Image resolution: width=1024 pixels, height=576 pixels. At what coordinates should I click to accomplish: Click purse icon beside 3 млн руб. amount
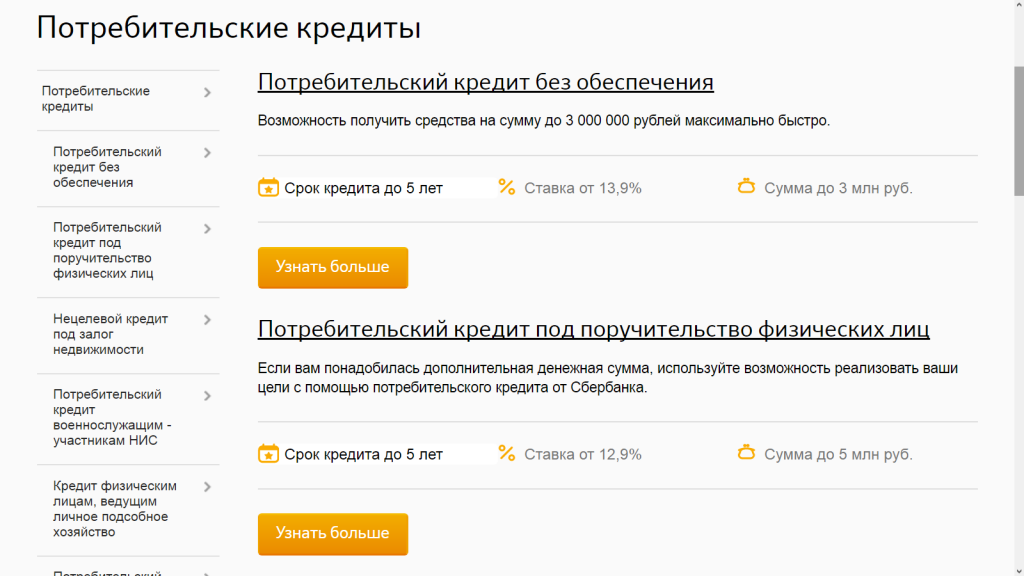click(x=746, y=187)
